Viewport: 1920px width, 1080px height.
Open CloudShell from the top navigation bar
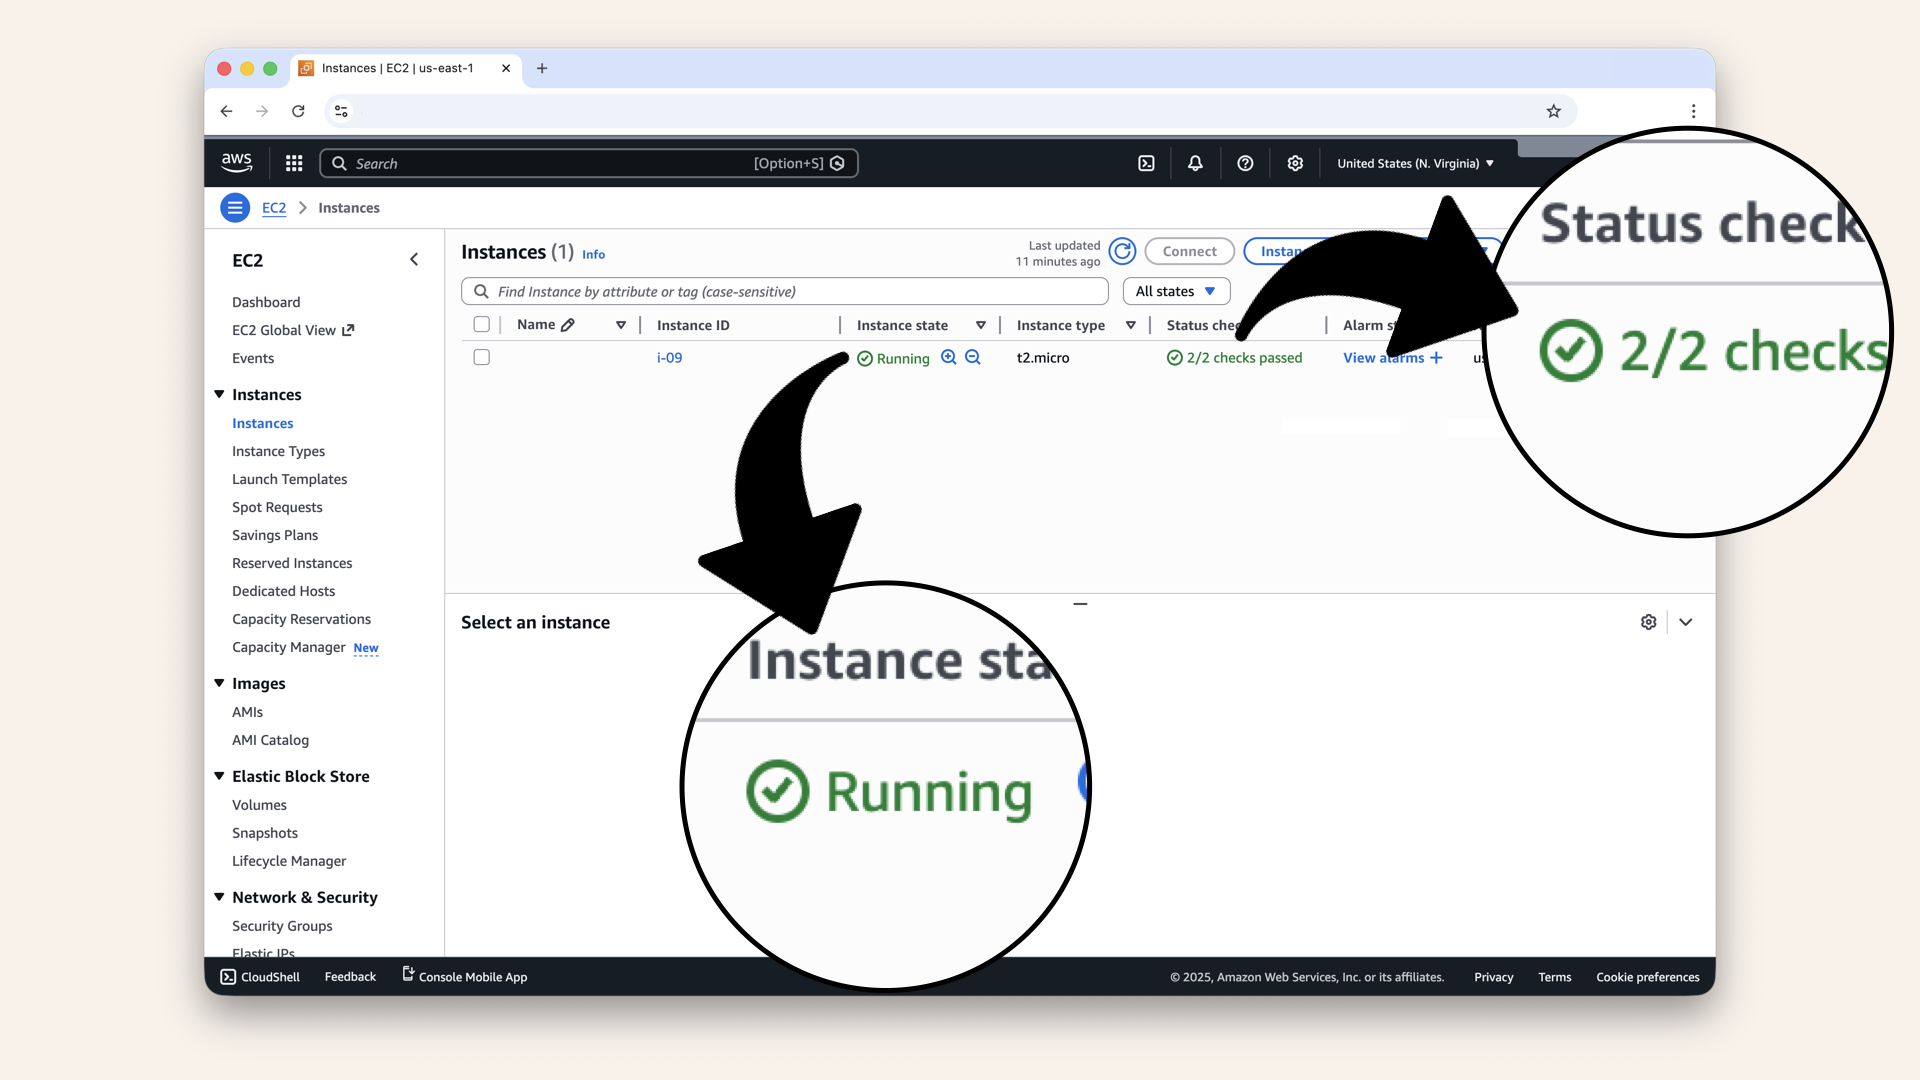(1147, 163)
